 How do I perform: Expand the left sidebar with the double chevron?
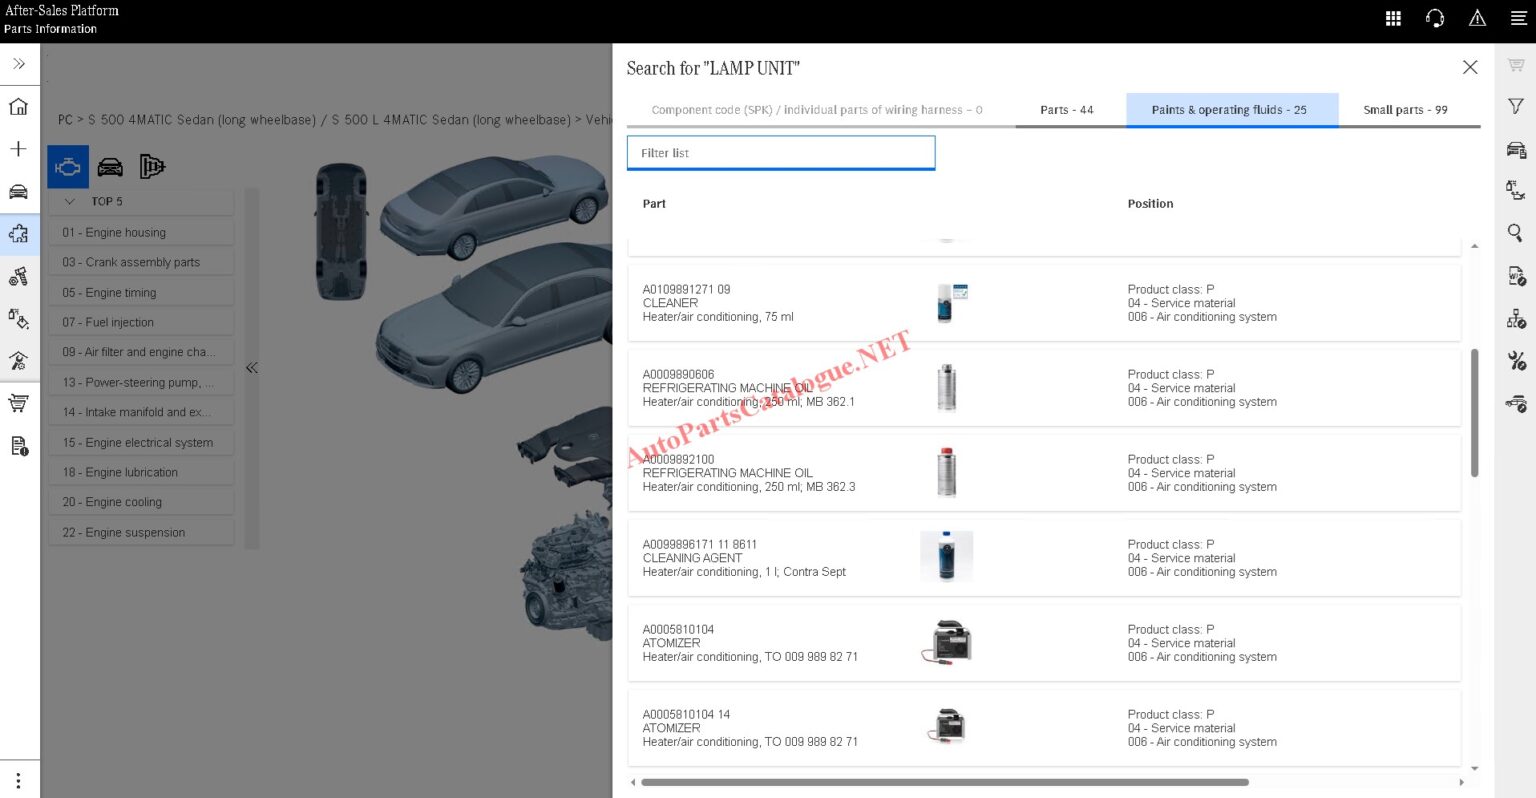tap(18, 64)
